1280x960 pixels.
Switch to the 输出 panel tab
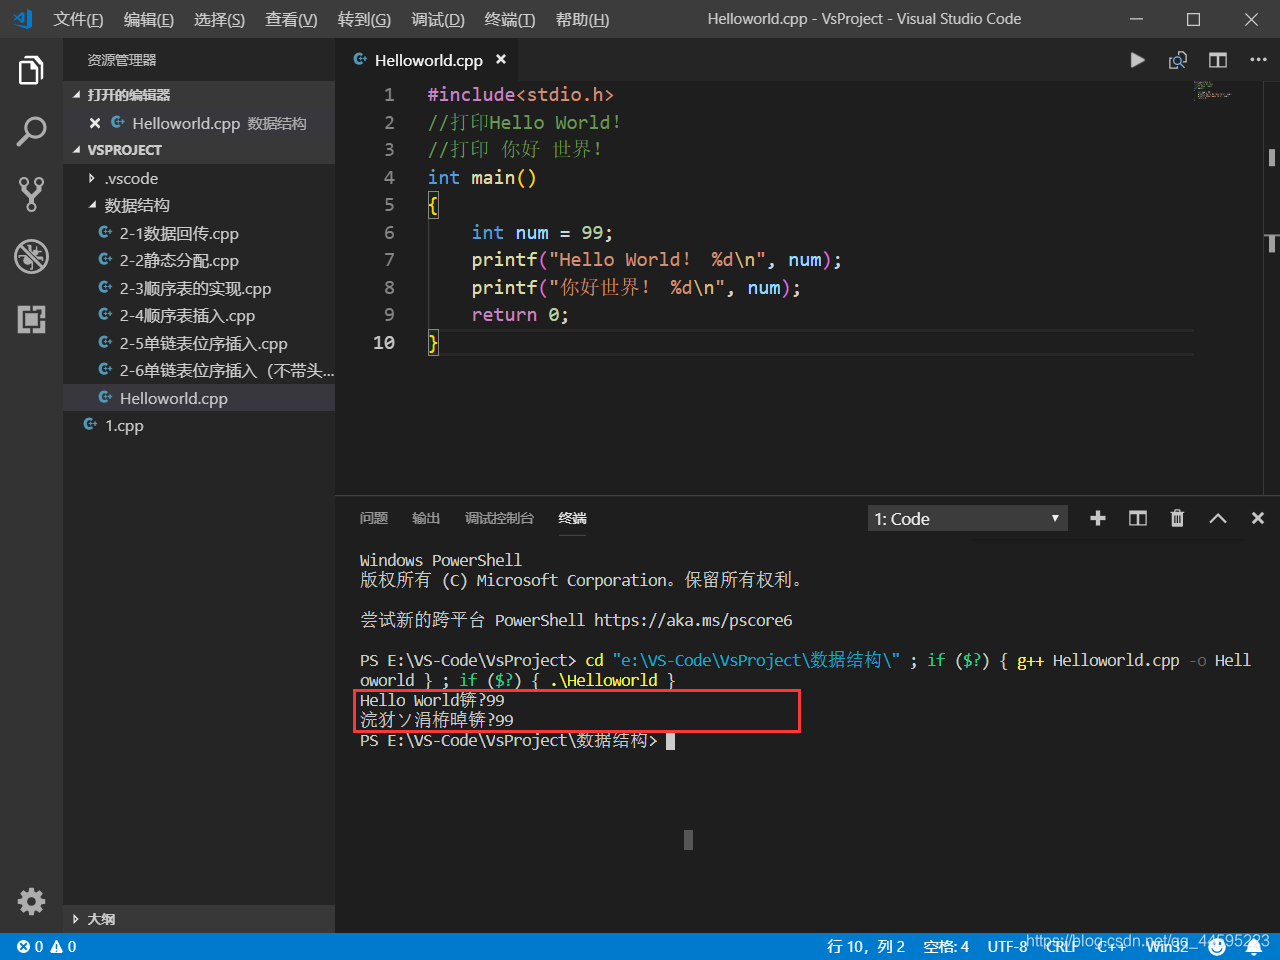(x=426, y=518)
